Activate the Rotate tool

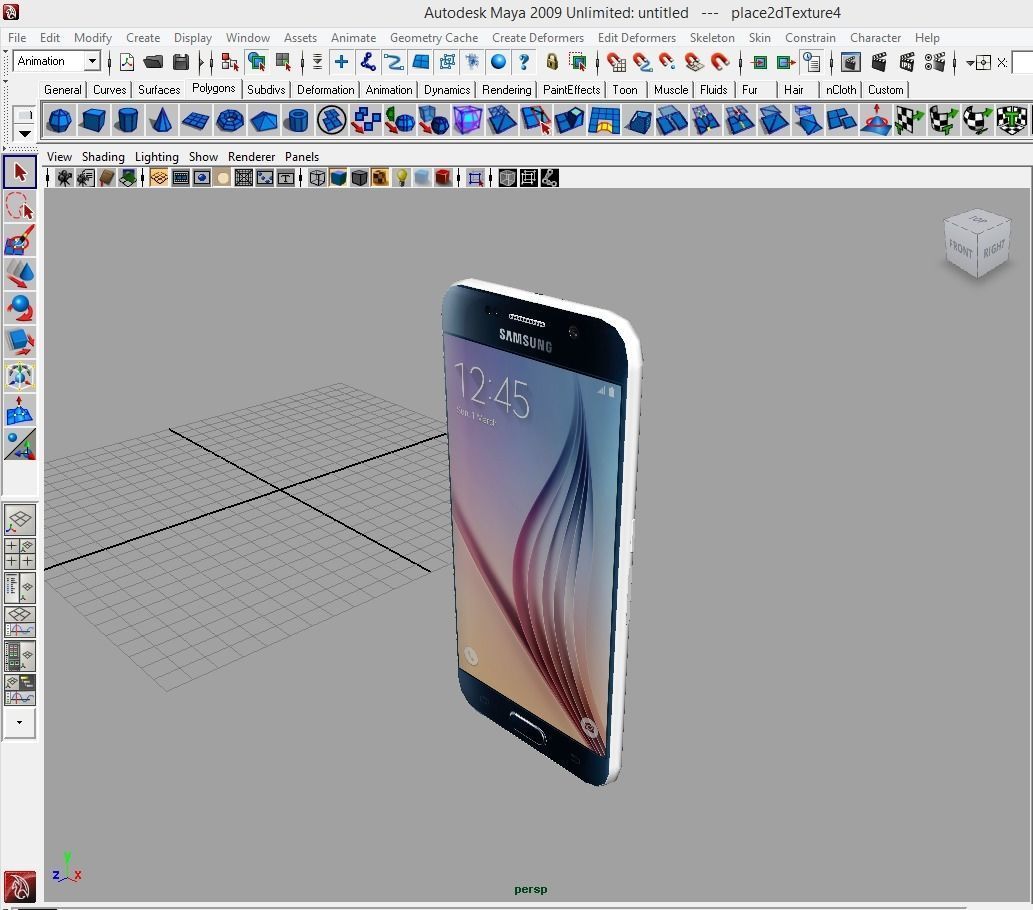click(x=20, y=308)
